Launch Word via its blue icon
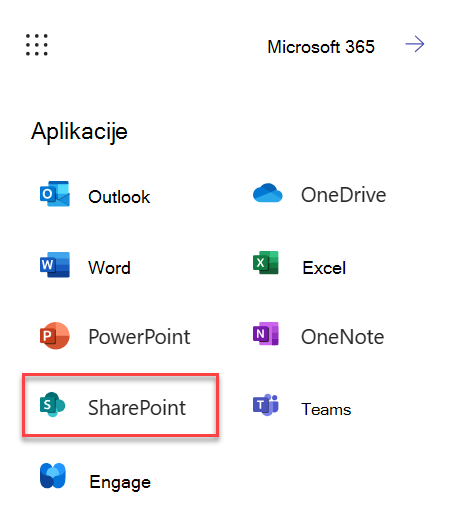 point(55,265)
